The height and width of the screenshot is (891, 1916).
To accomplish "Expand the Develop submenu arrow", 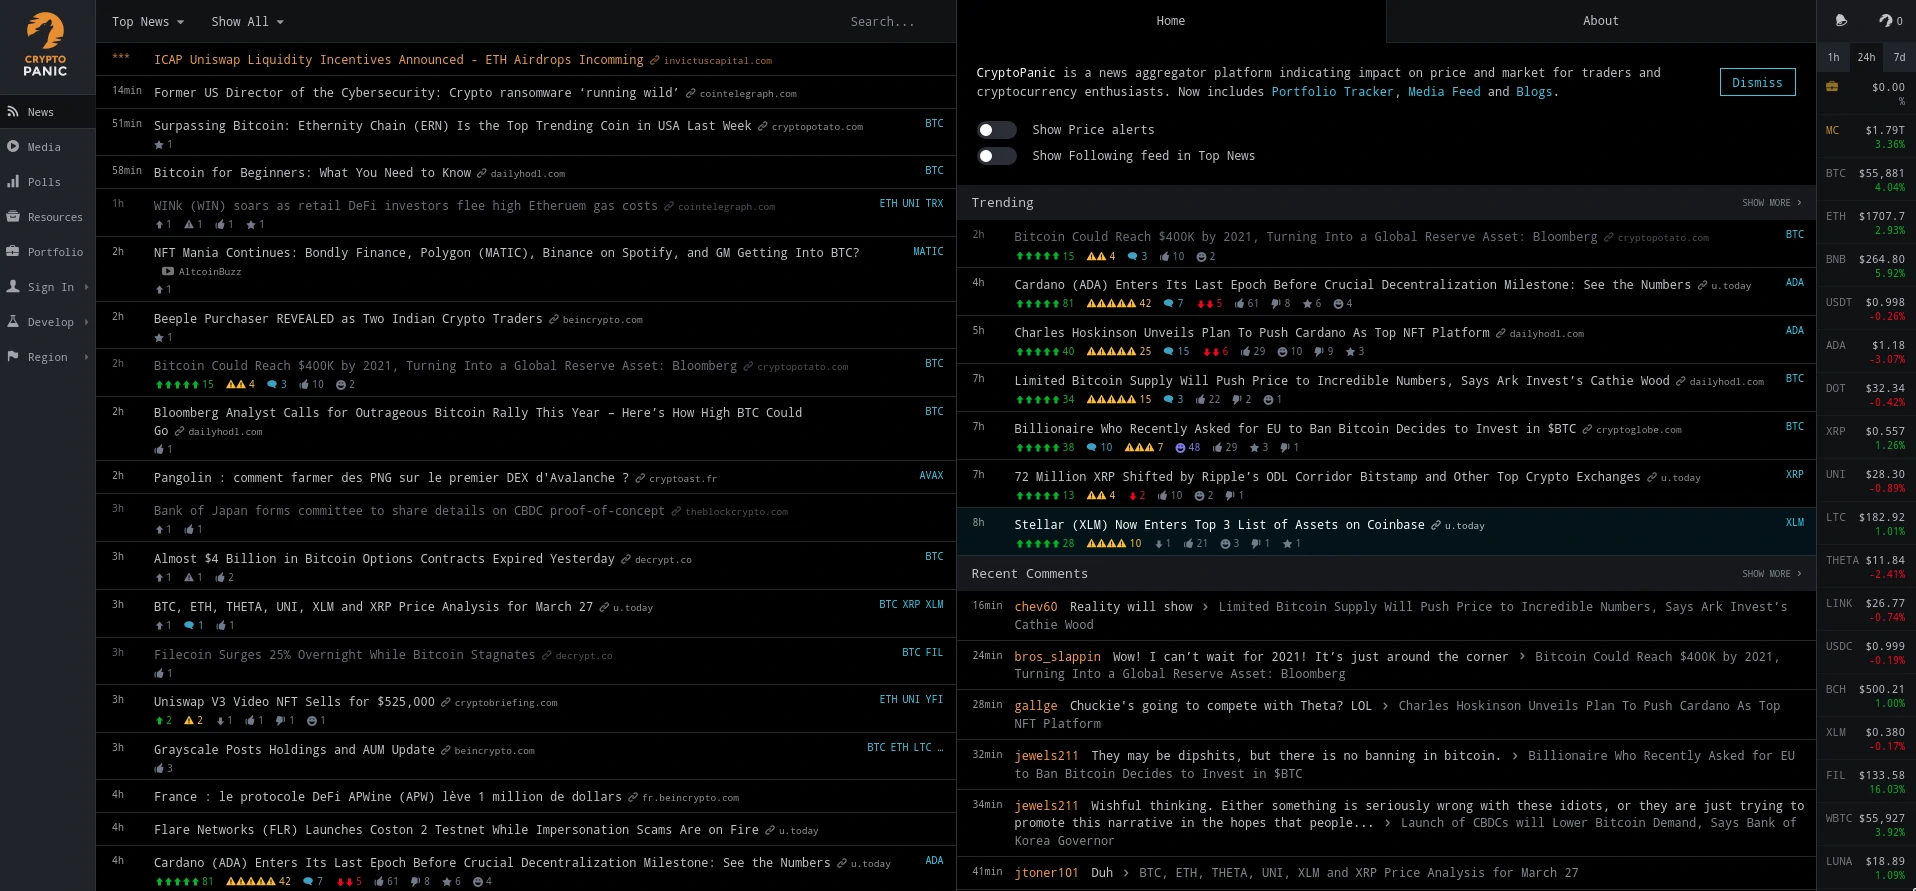I will pyautogui.click(x=87, y=322).
